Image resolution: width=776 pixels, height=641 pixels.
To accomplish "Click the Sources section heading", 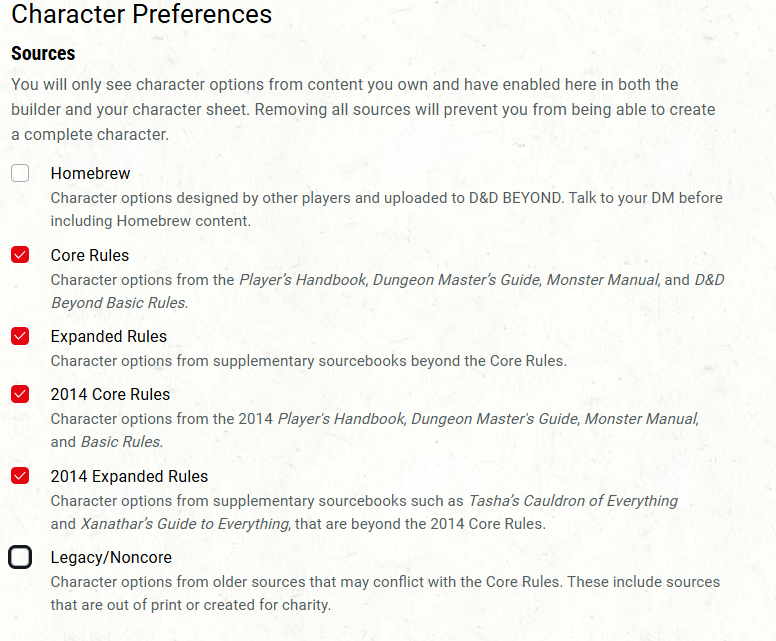I will (x=43, y=53).
